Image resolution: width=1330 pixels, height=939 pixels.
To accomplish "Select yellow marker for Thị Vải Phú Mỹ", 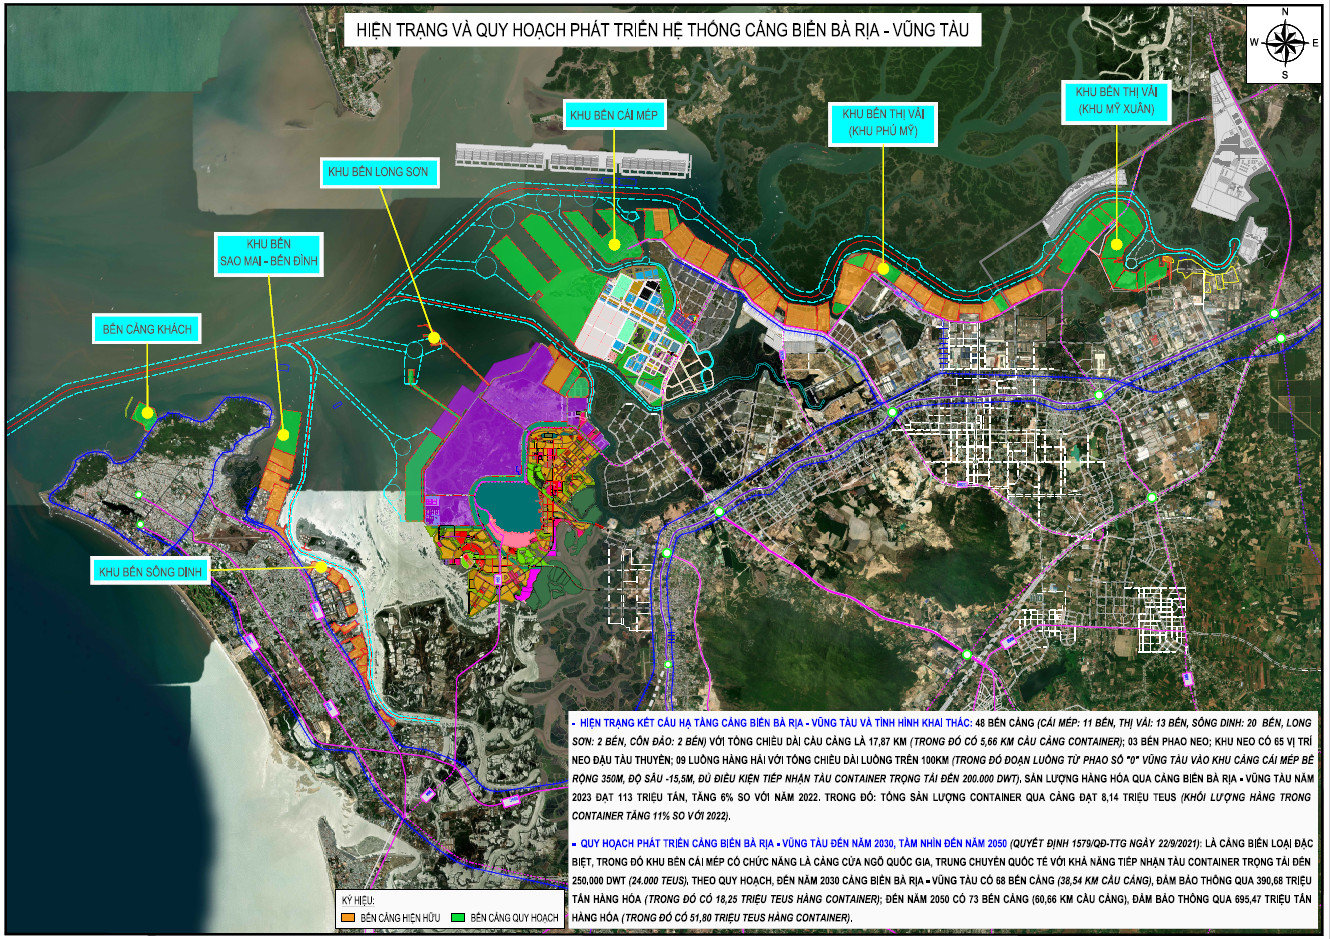I will coord(883,268).
